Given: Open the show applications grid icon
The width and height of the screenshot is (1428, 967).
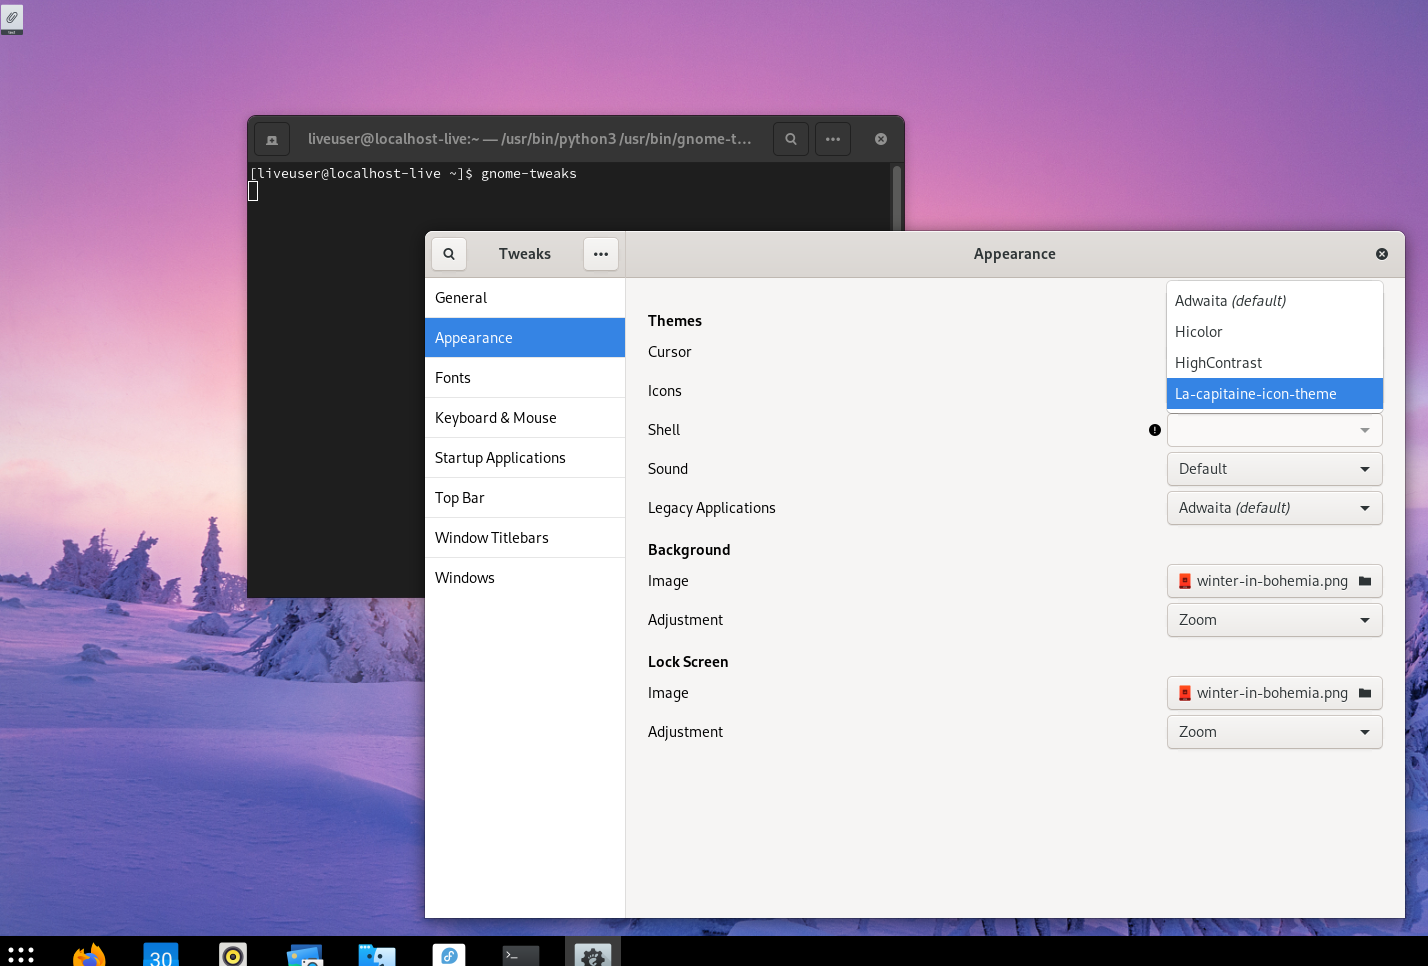Looking at the screenshot, I should [x=21, y=955].
